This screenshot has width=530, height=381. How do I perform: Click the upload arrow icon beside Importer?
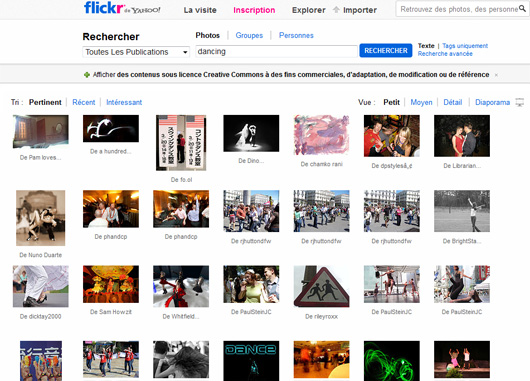[336, 10]
